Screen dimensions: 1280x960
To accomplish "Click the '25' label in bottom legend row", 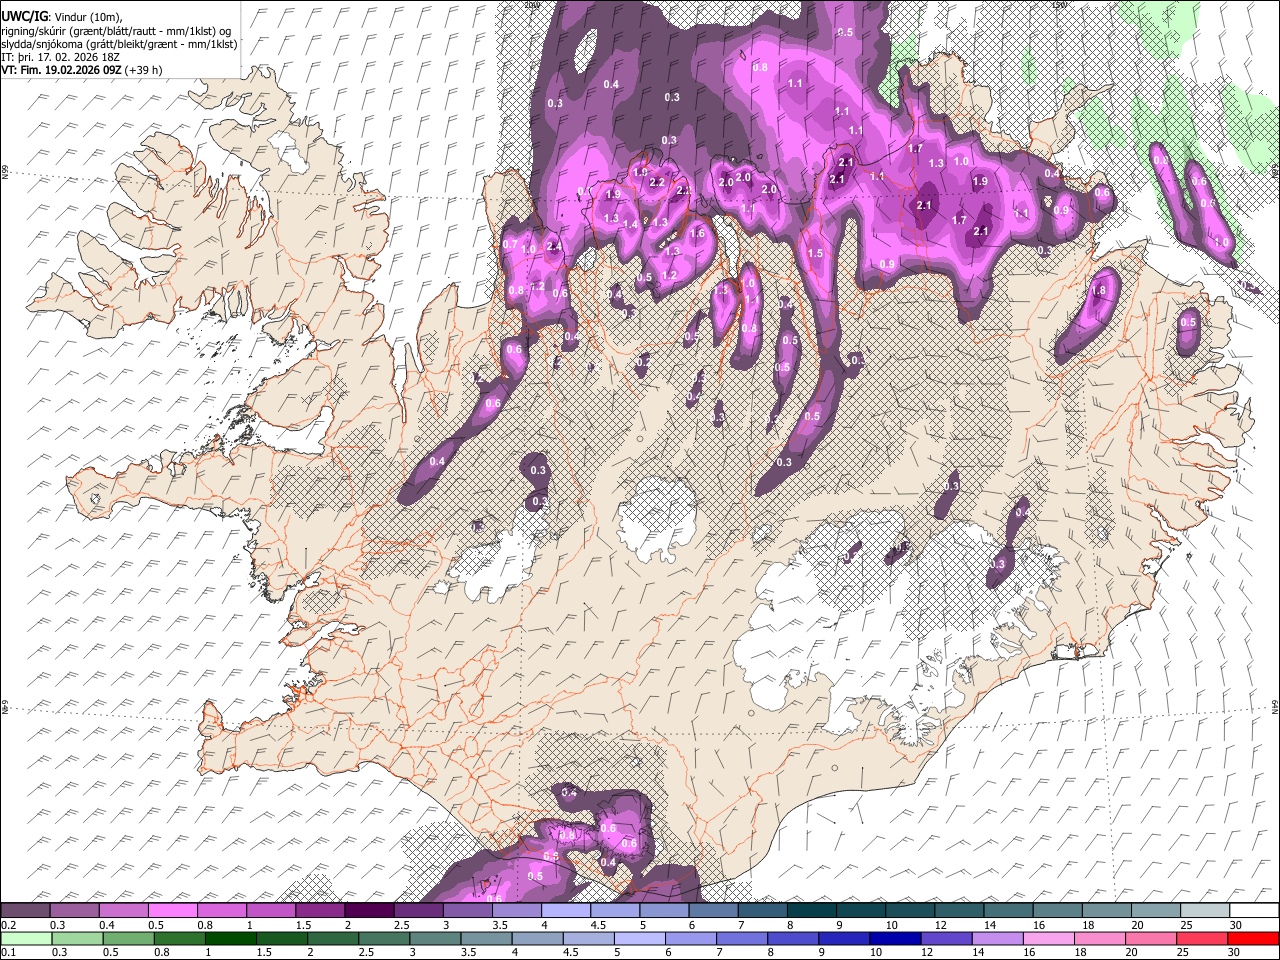I will (x=1181, y=952).
